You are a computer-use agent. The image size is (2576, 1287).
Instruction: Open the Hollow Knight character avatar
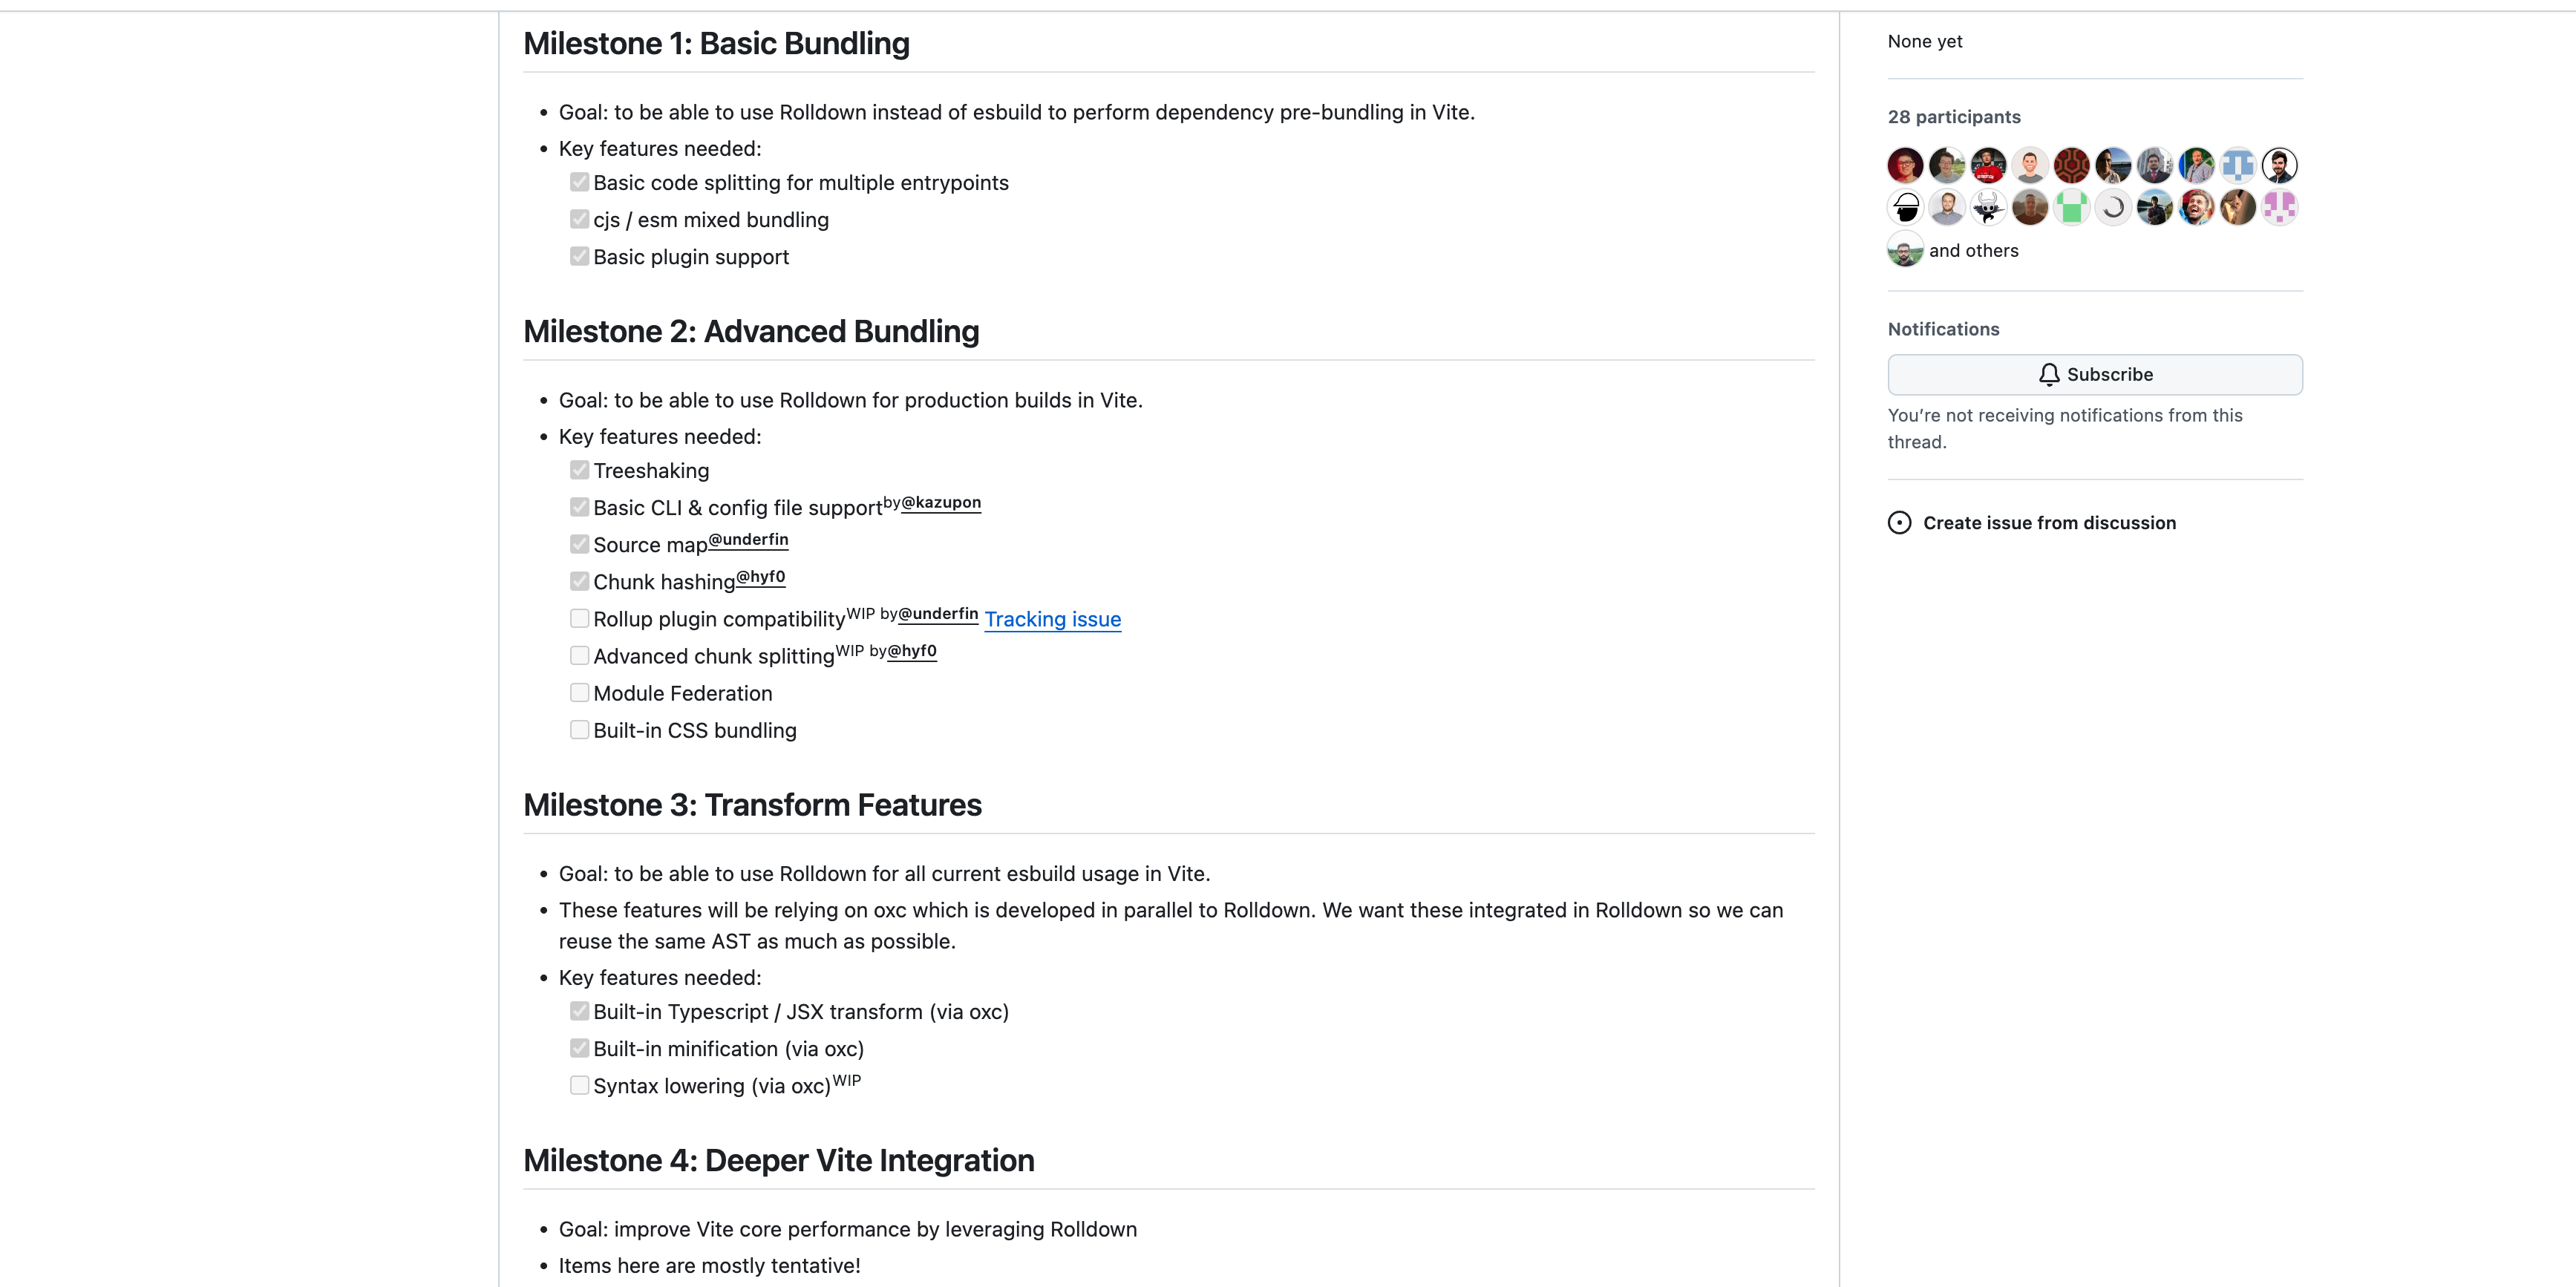click(1988, 207)
